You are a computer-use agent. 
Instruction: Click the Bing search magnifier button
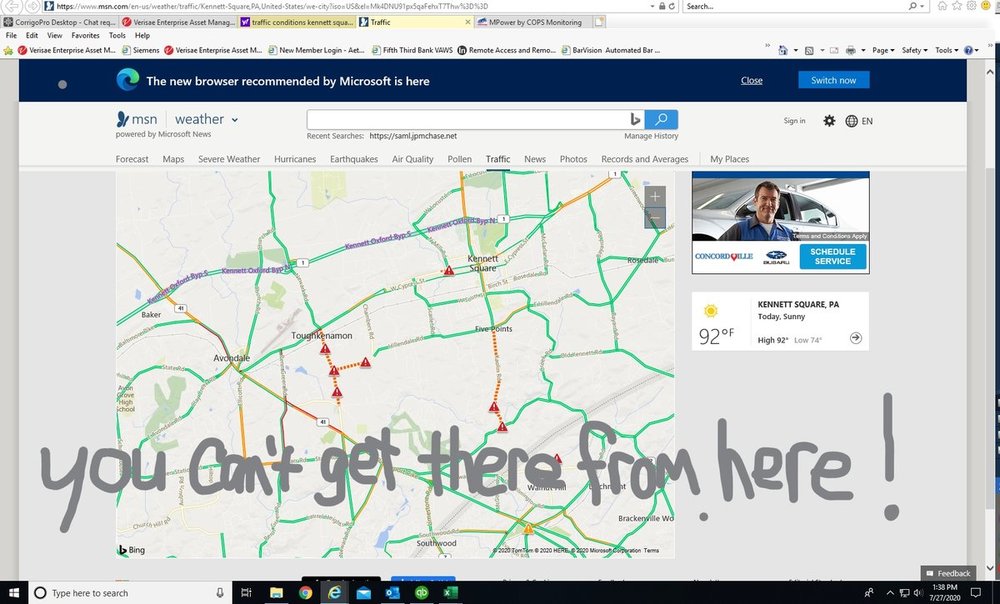(x=661, y=118)
